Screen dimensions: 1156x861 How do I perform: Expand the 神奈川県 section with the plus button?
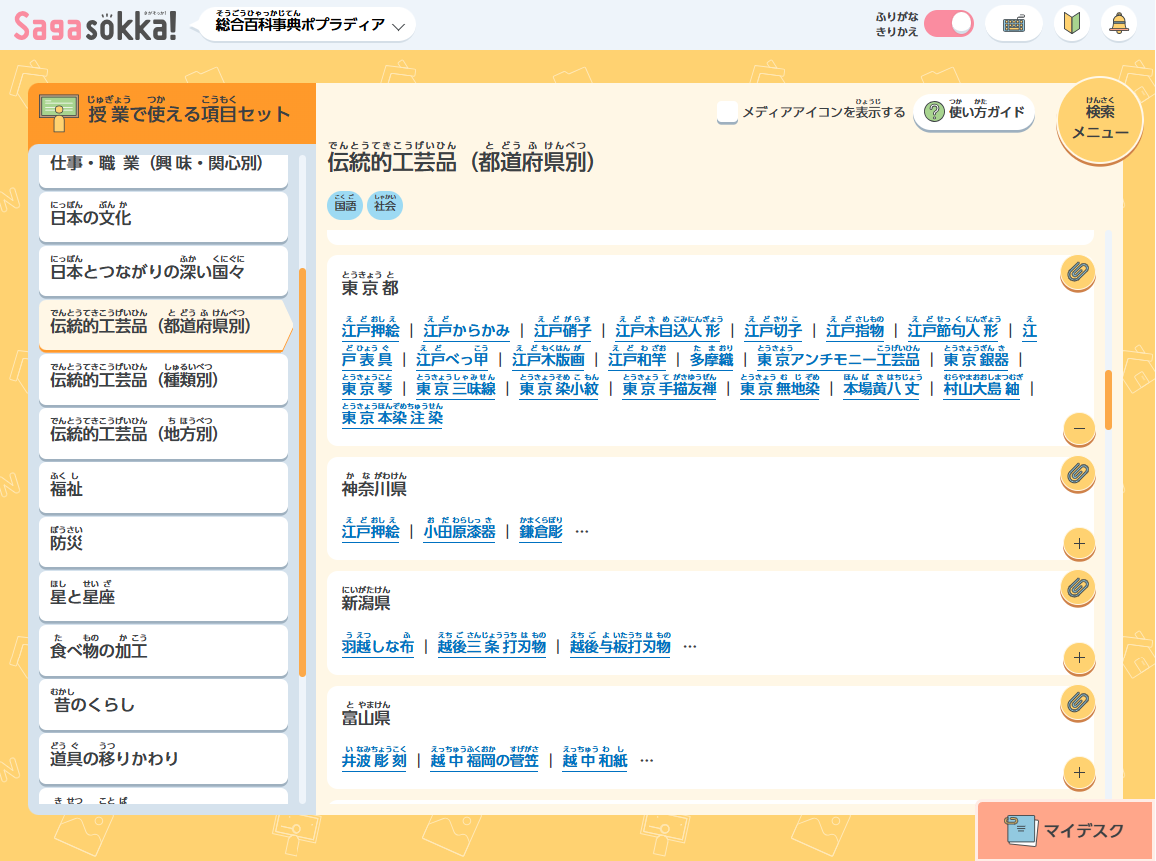click(x=1077, y=545)
